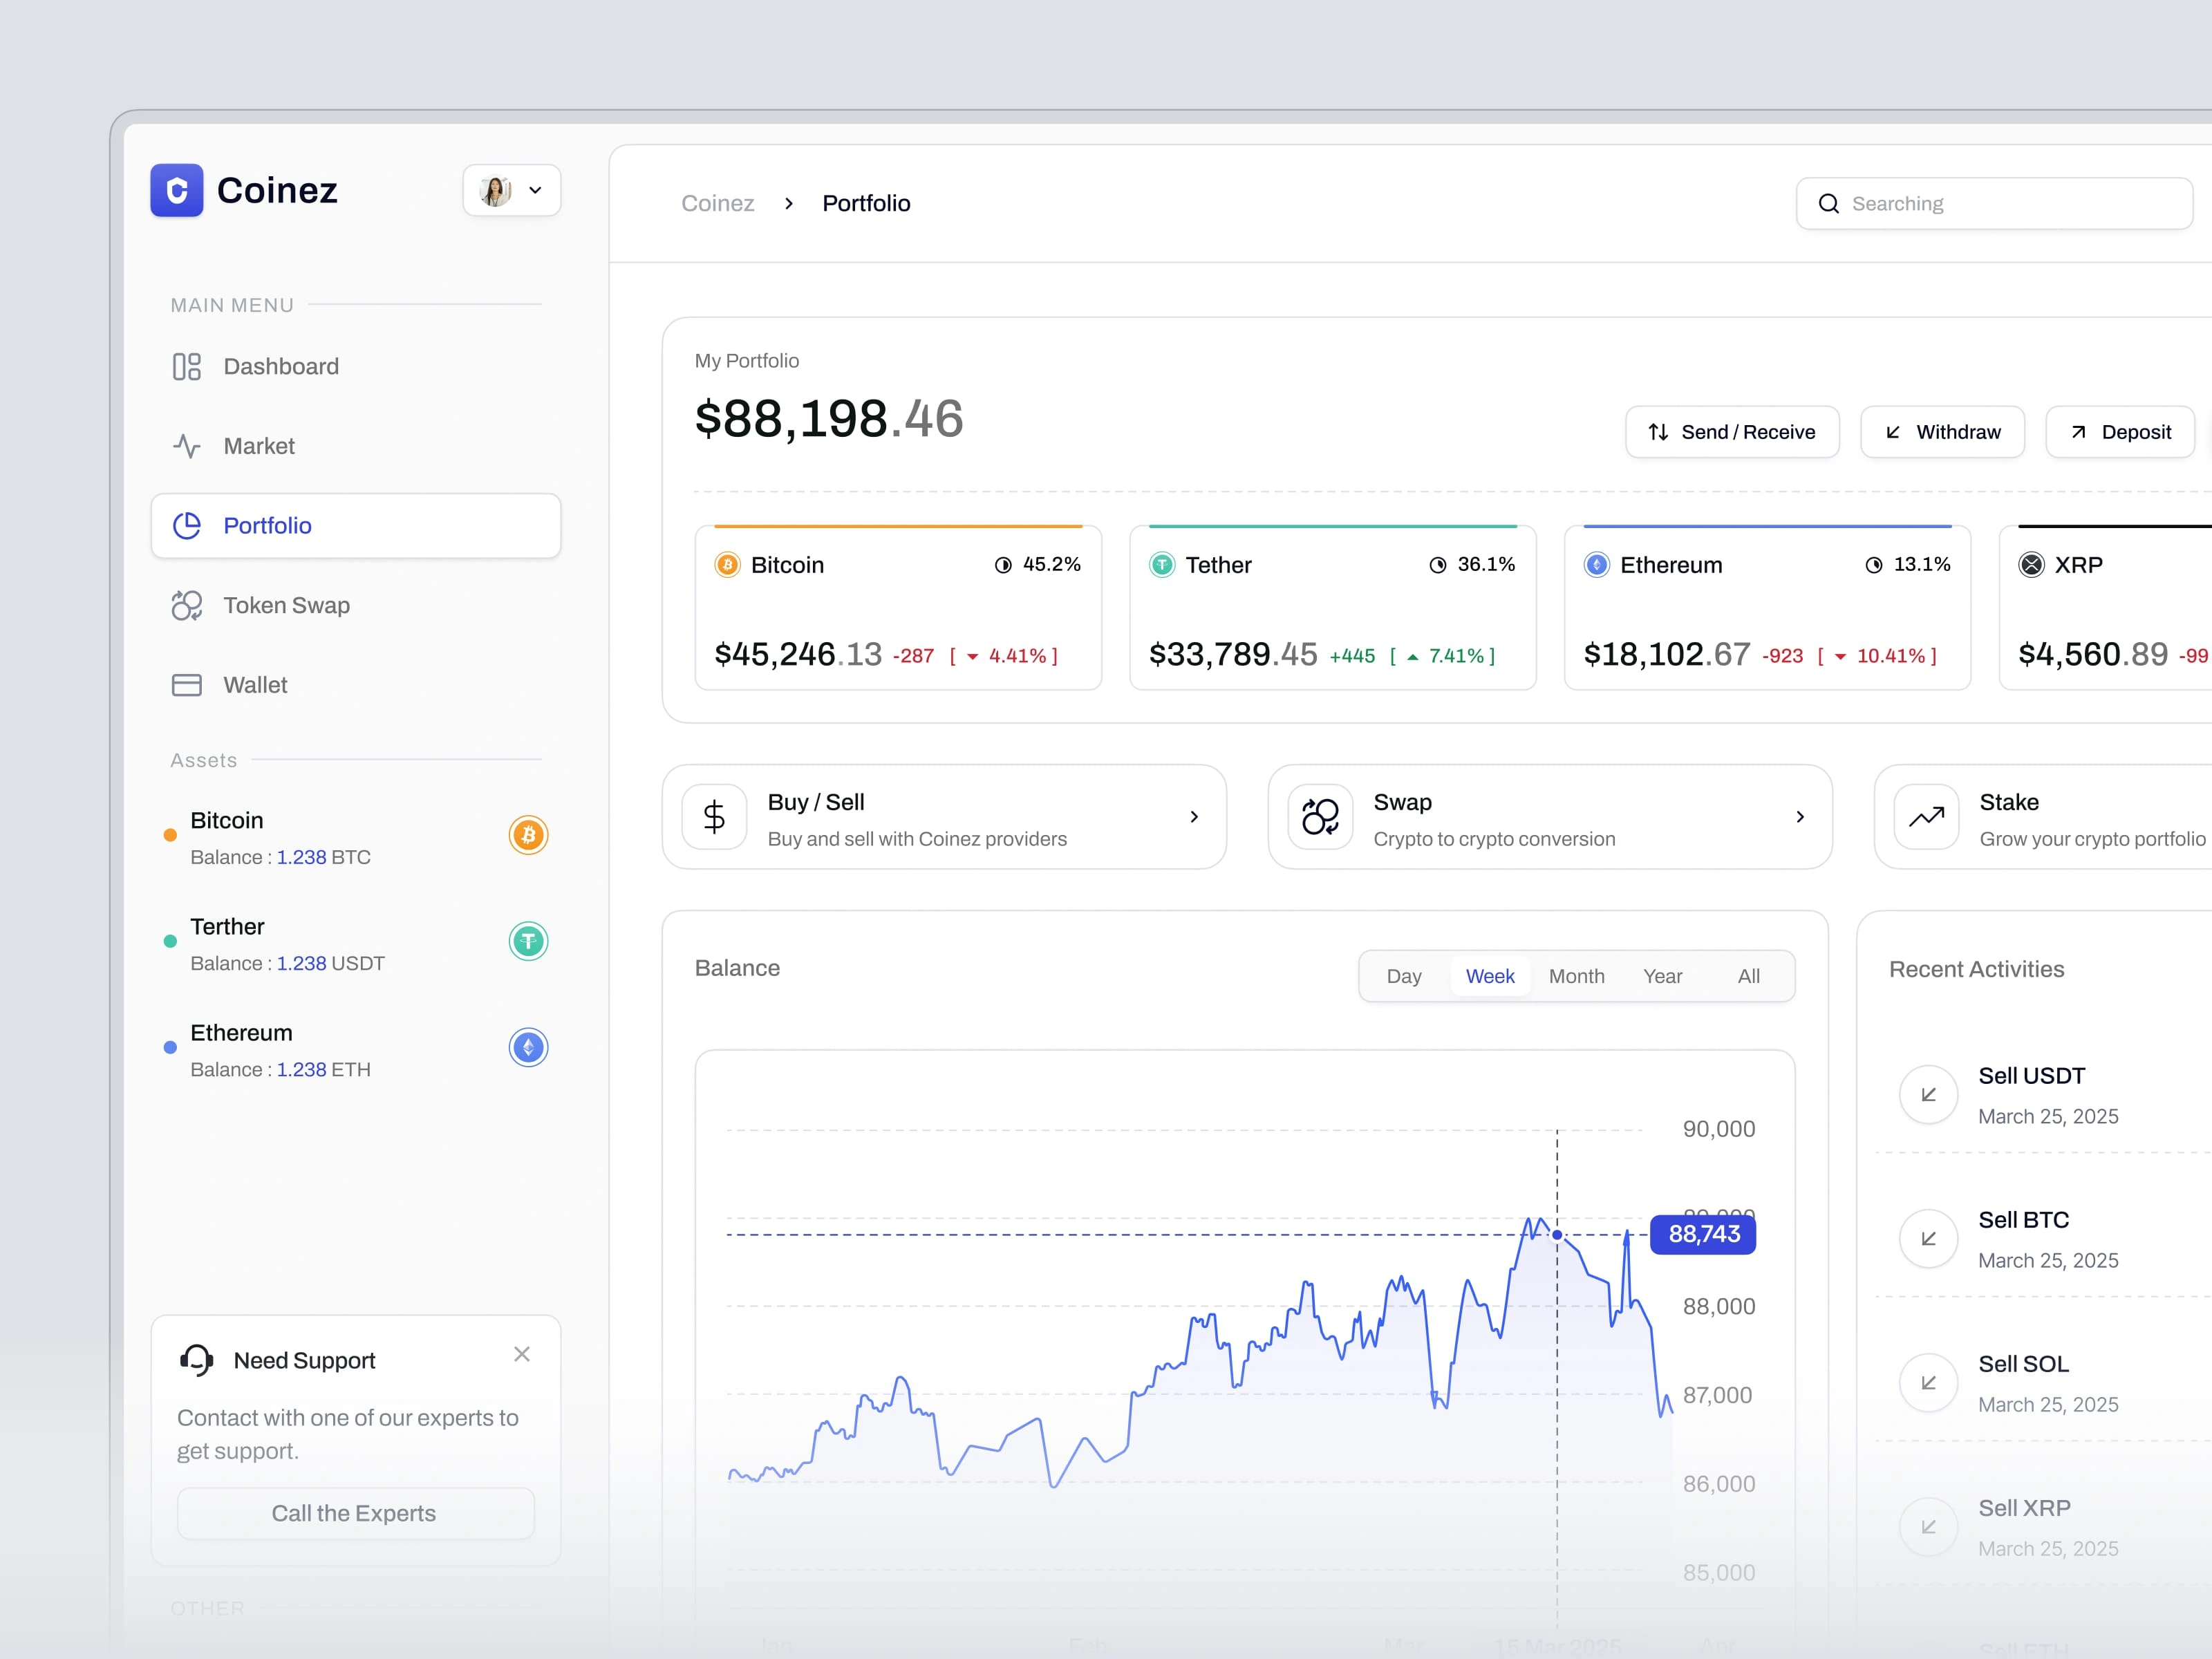Open Market in the main menu
2212x1659 pixels.
point(355,446)
